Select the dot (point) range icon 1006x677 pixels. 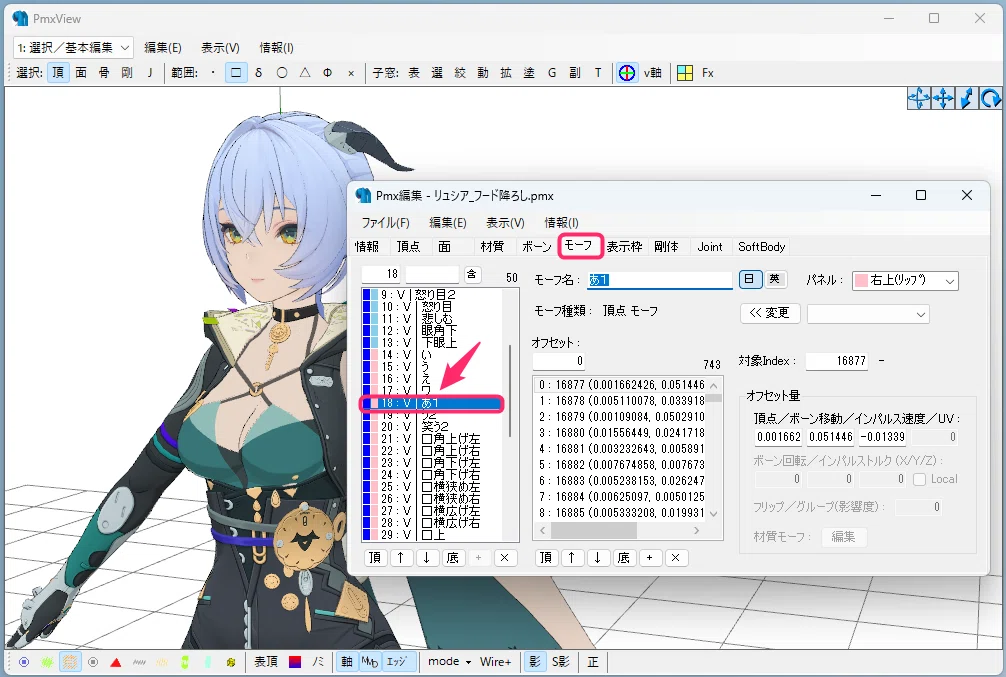[213, 73]
